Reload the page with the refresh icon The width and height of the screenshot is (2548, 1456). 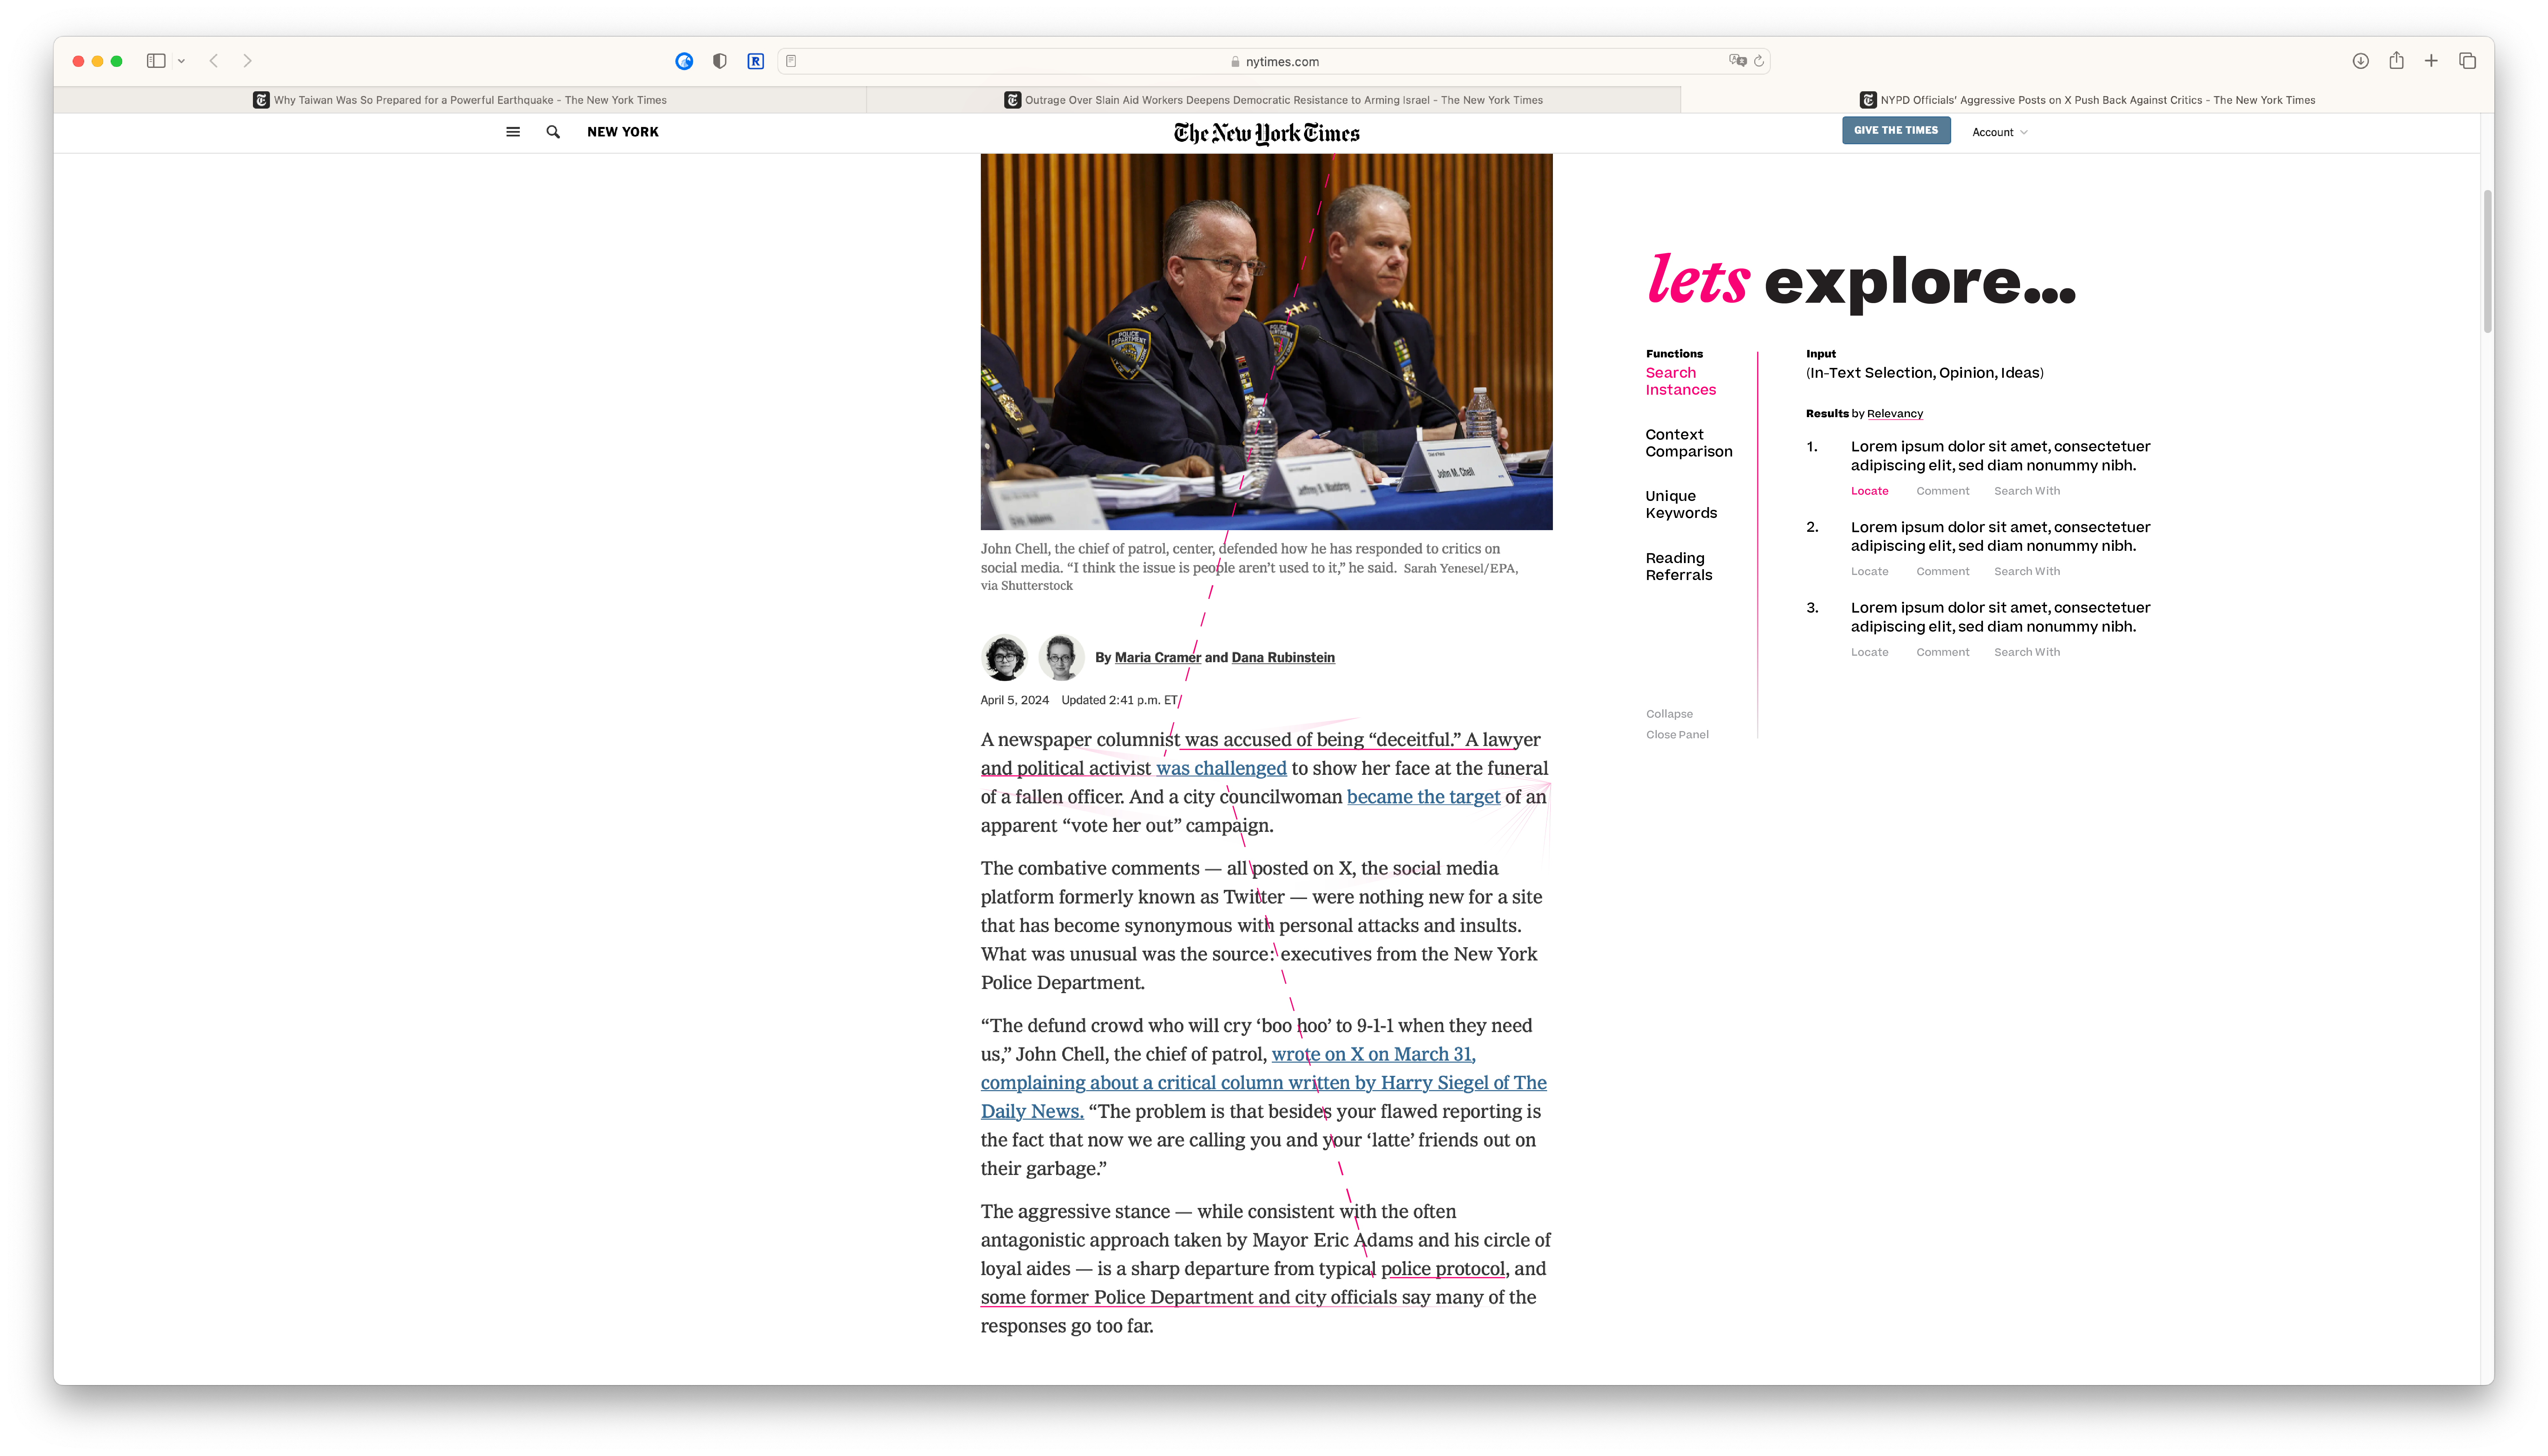click(1759, 61)
